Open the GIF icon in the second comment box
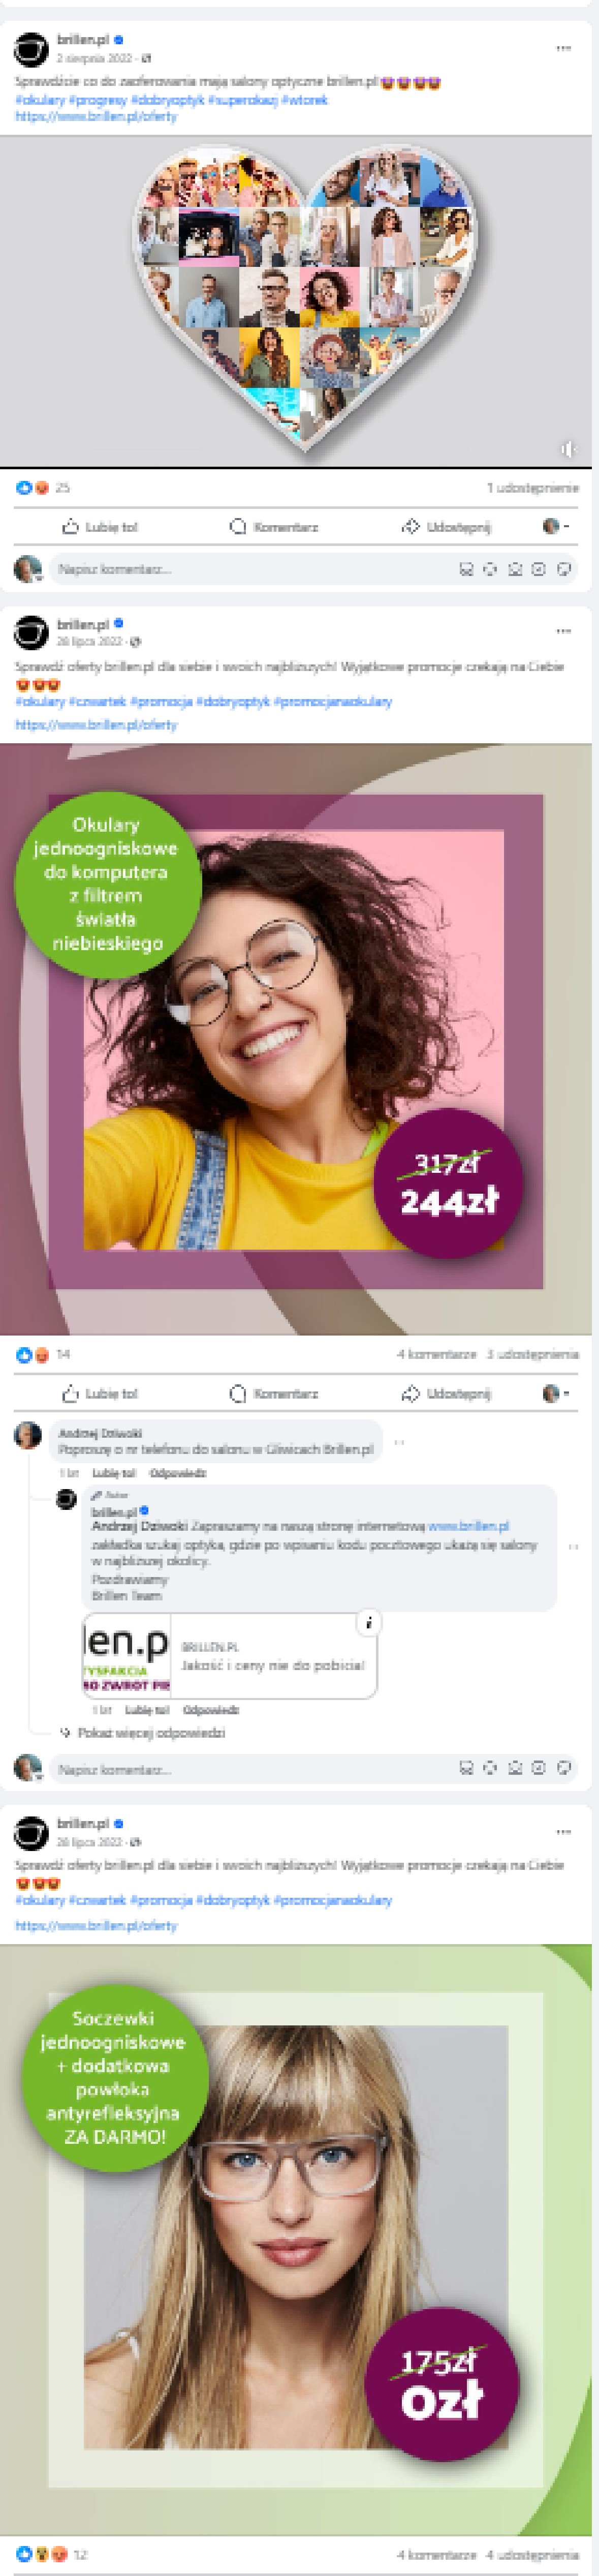The height and width of the screenshot is (2576, 599). tap(539, 1768)
